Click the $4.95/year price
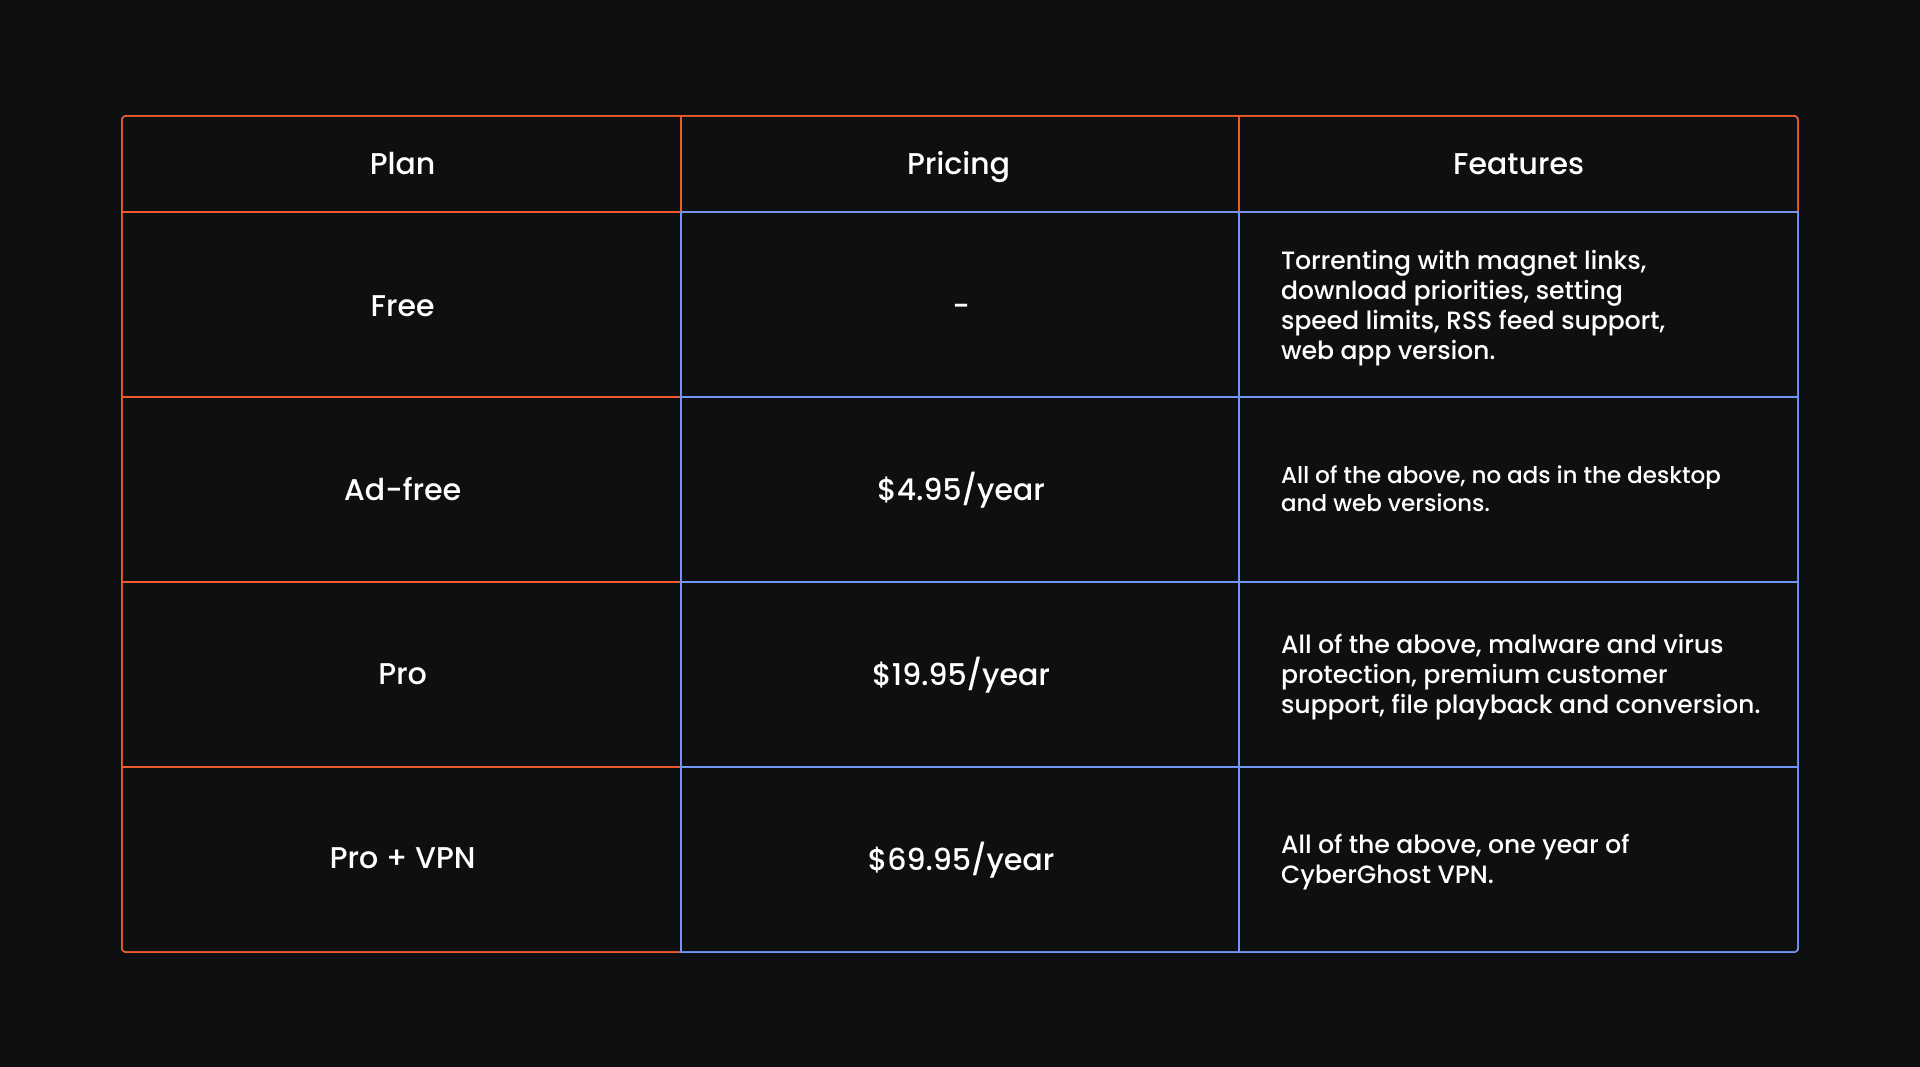This screenshot has width=1920, height=1067. click(961, 490)
